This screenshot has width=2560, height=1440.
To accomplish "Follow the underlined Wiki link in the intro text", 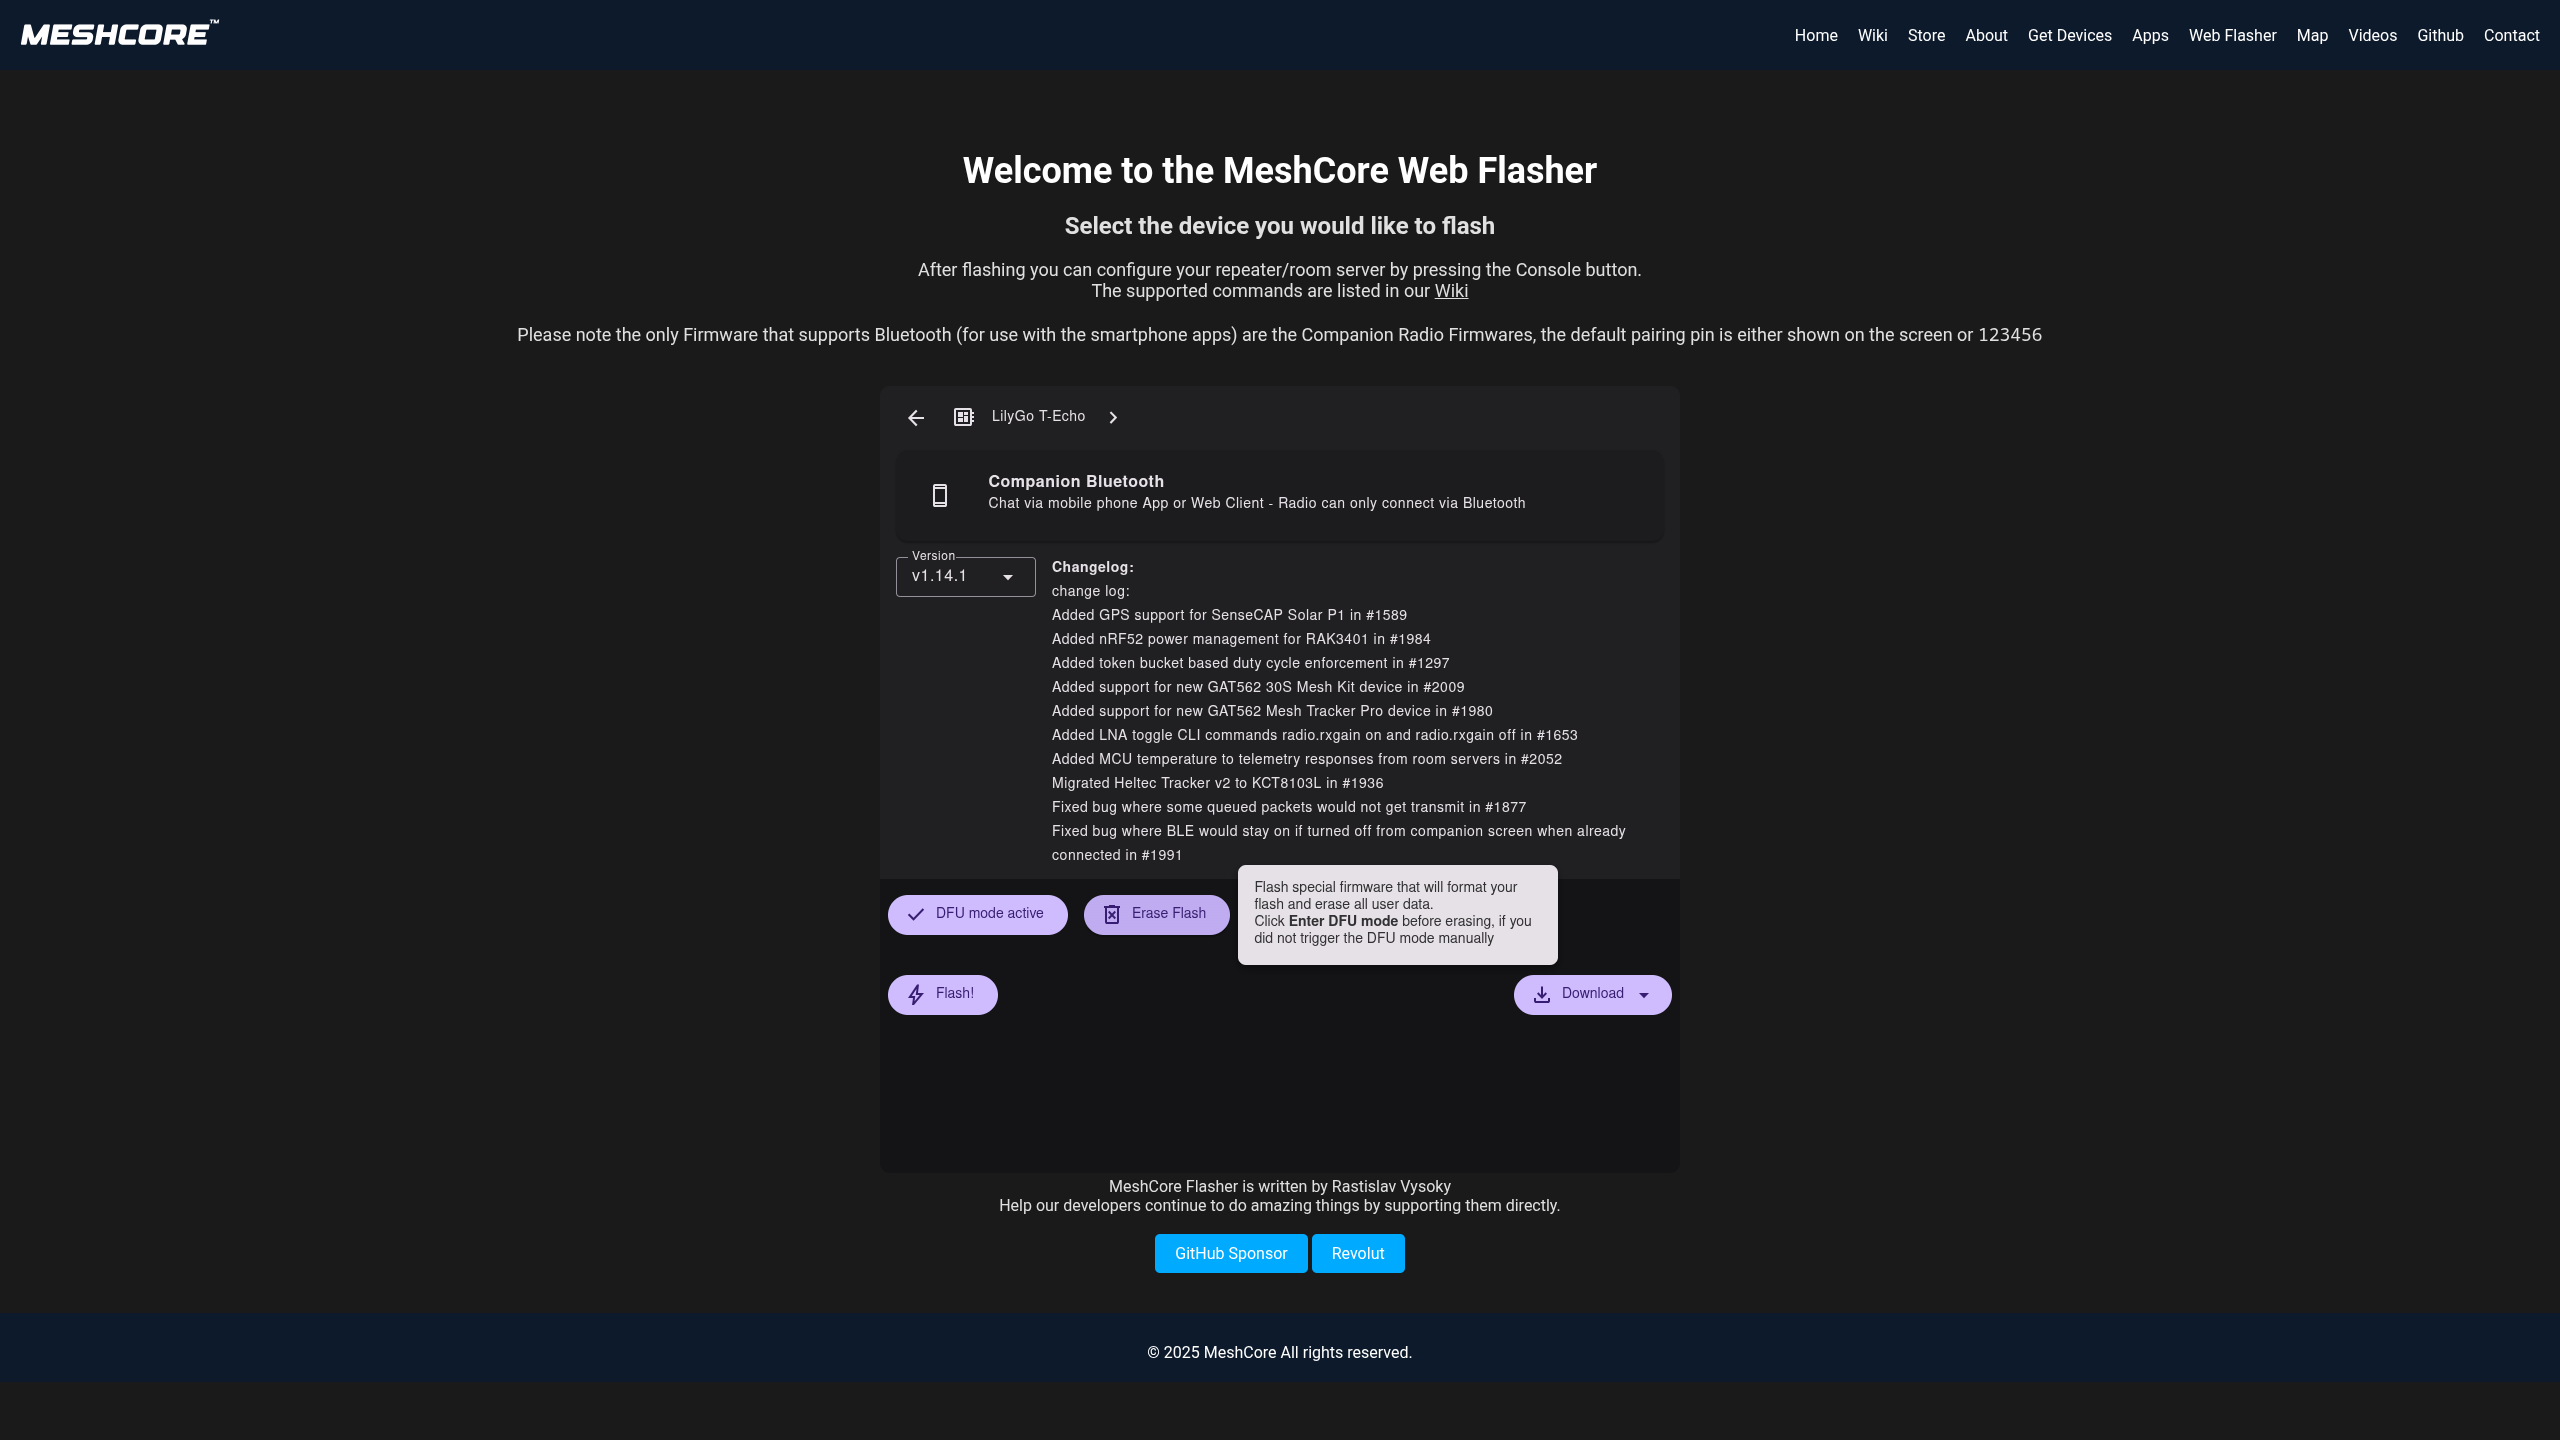I will [1451, 291].
